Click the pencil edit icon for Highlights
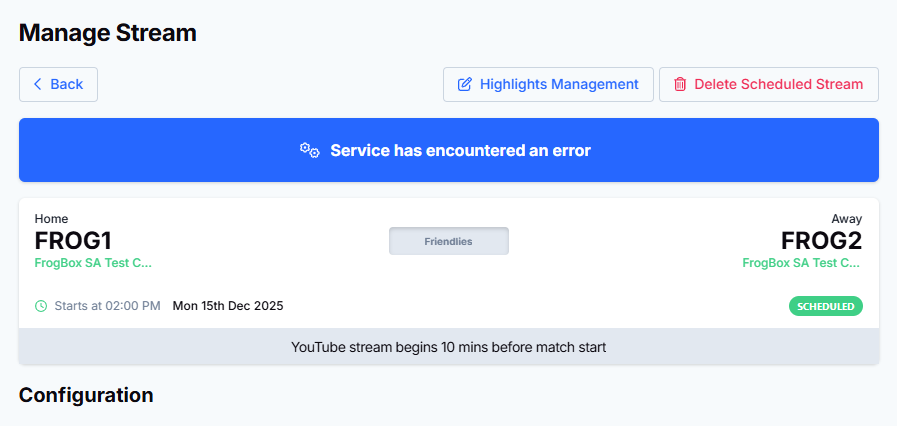The width and height of the screenshot is (897, 426). coord(465,84)
